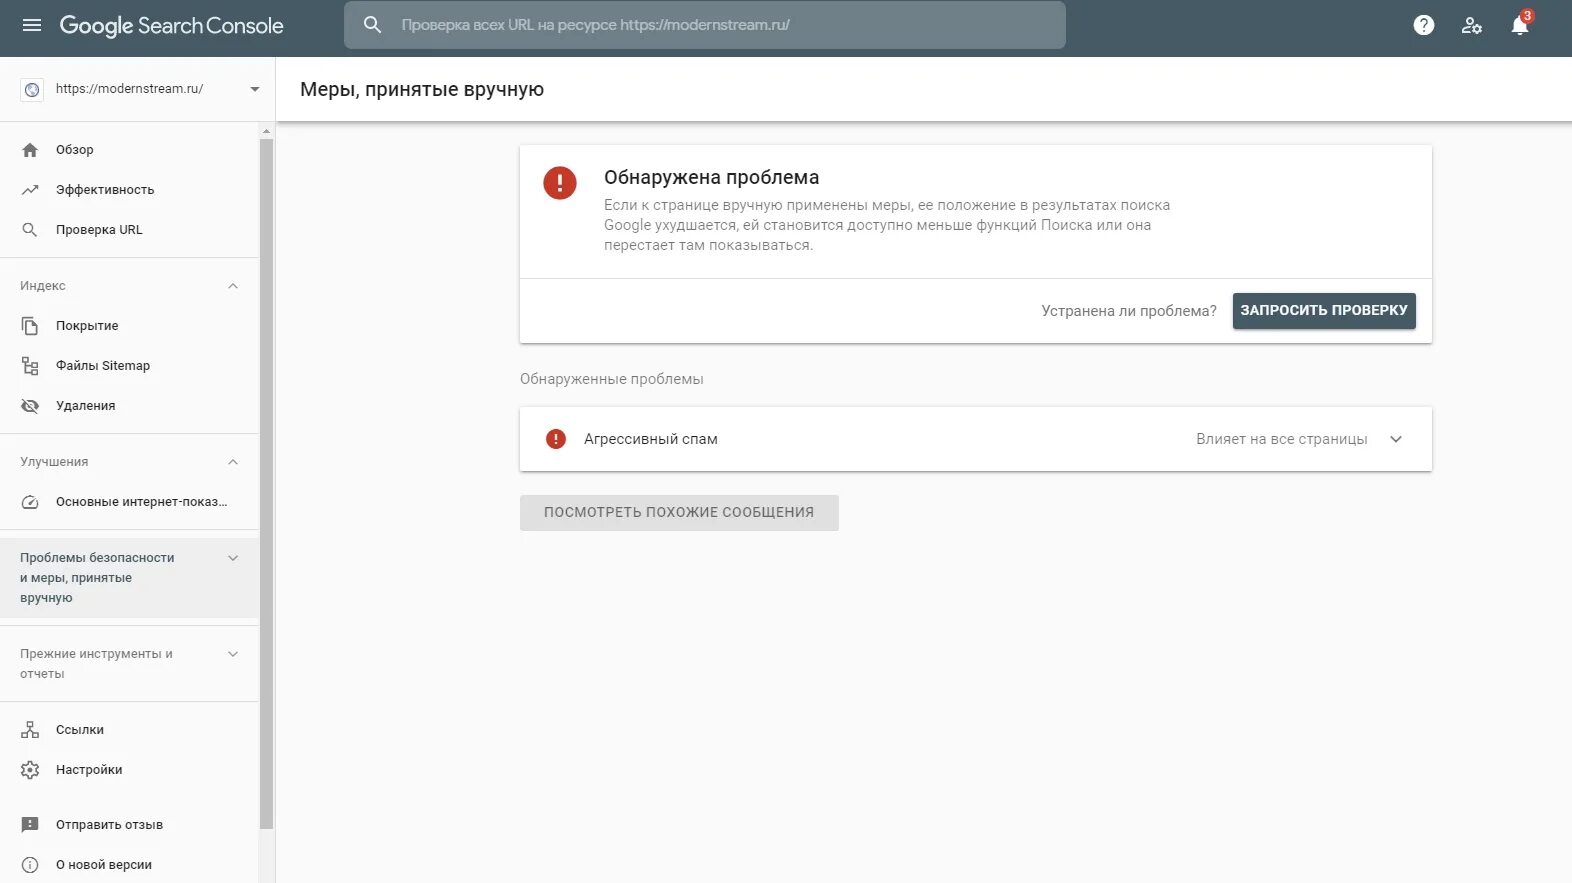
Task: Click the property globe icon
Action: [x=32, y=90]
